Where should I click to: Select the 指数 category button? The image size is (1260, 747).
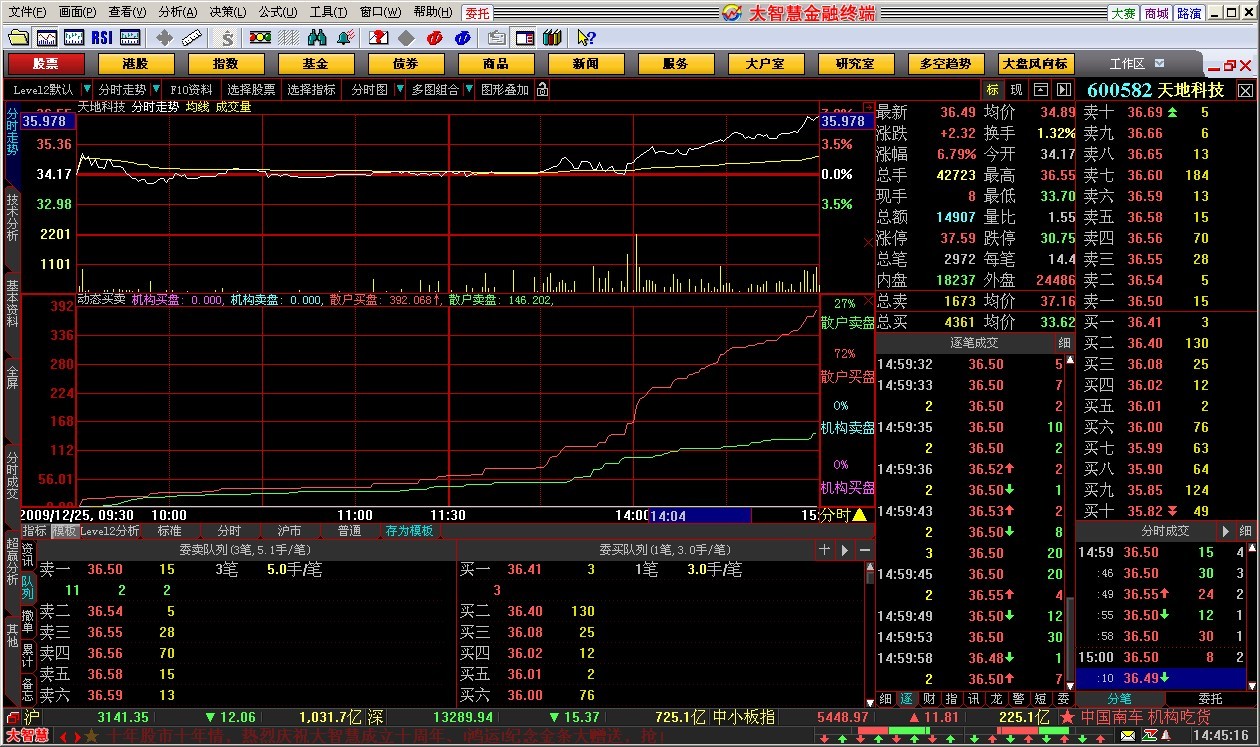225,64
